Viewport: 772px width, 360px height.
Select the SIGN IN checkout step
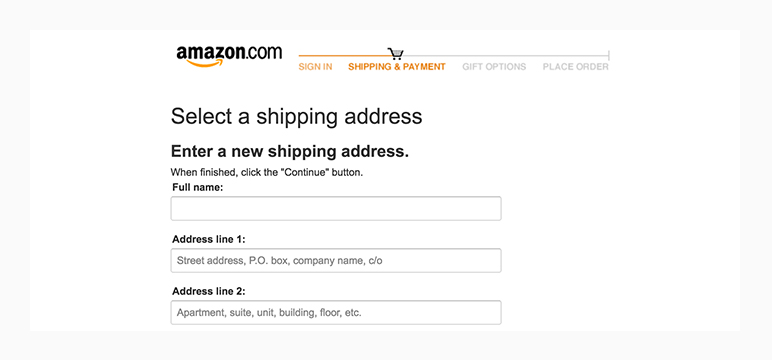tap(315, 67)
